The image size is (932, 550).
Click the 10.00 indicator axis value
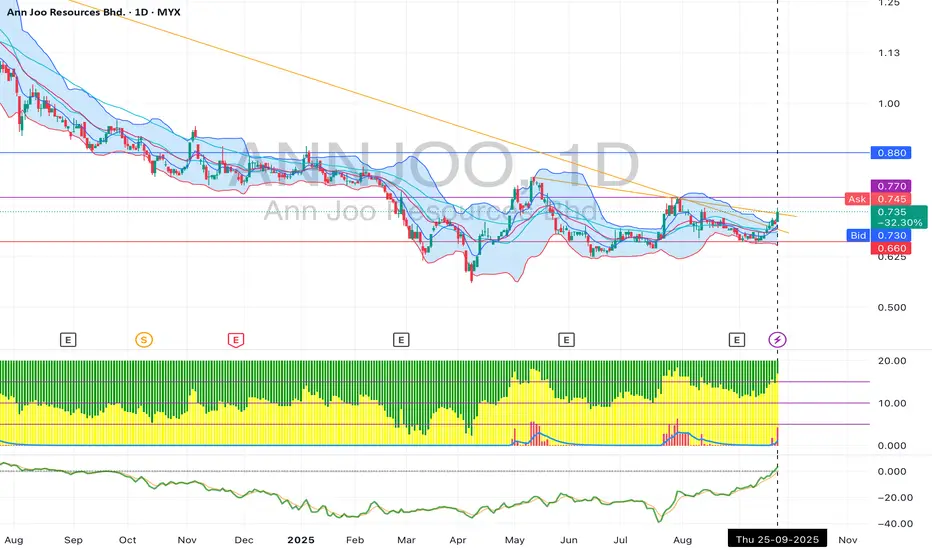(892, 403)
